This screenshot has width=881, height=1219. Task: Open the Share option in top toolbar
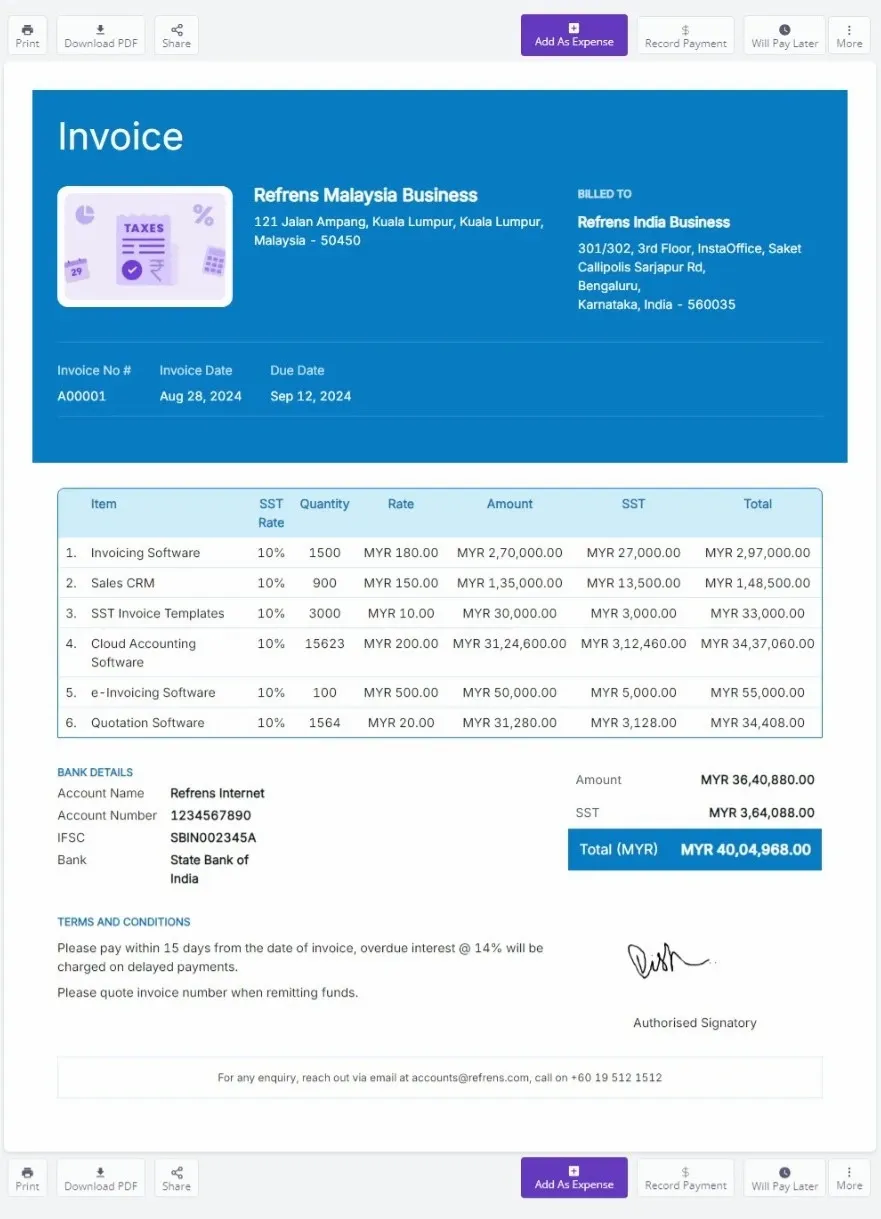click(x=176, y=35)
